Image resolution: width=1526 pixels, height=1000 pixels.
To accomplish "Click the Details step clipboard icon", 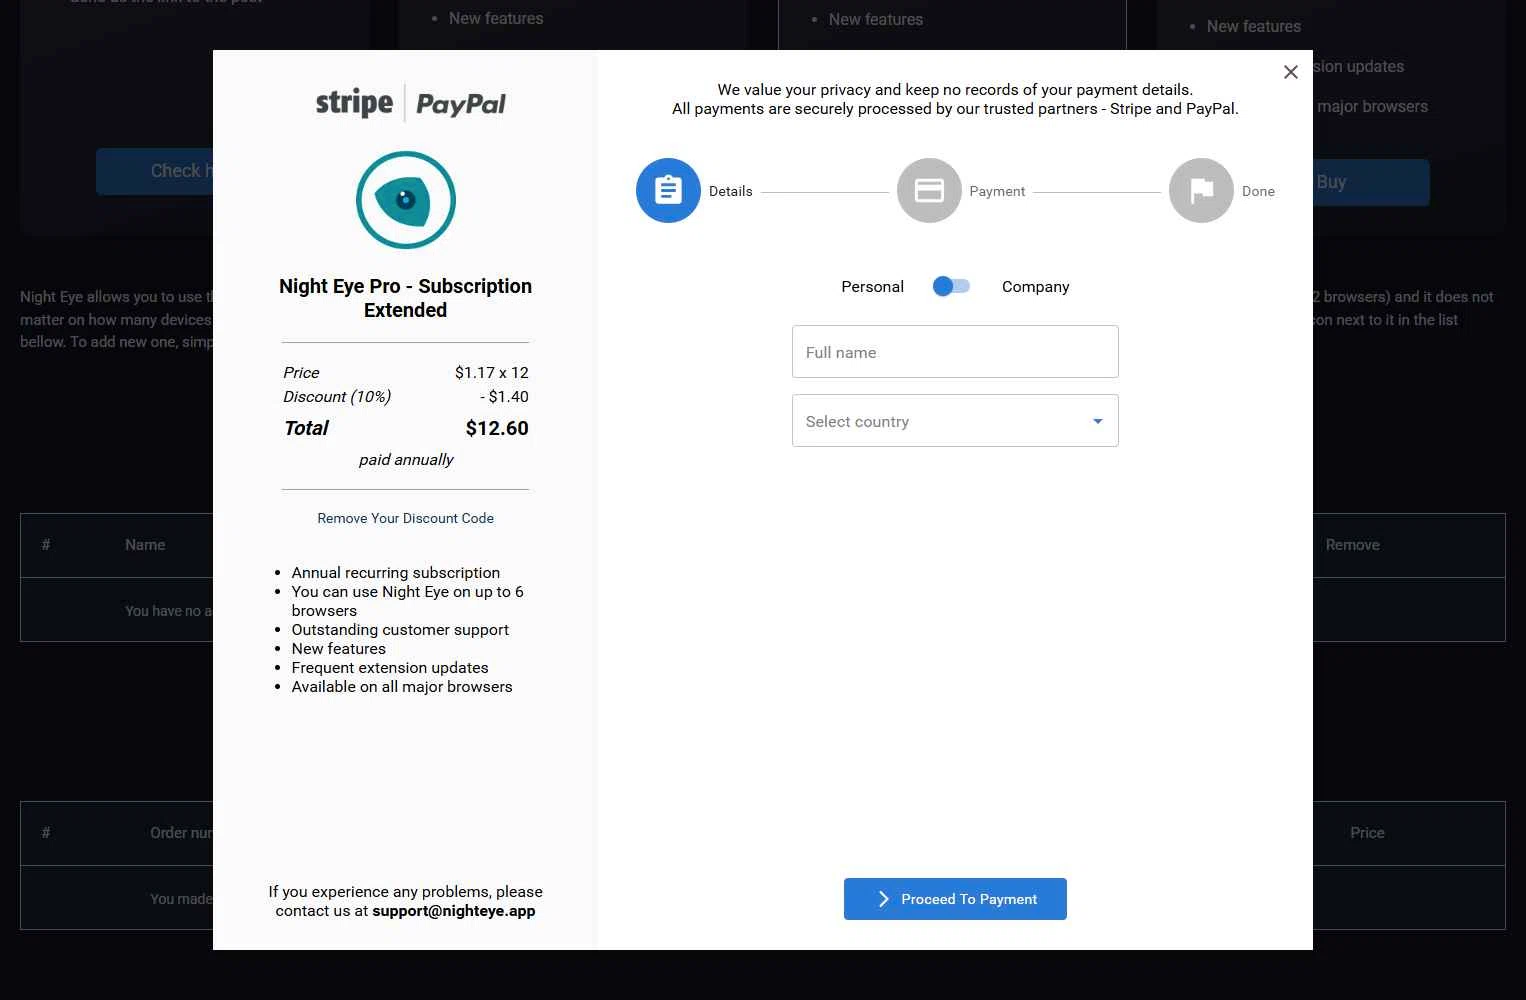I will click(x=668, y=190).
